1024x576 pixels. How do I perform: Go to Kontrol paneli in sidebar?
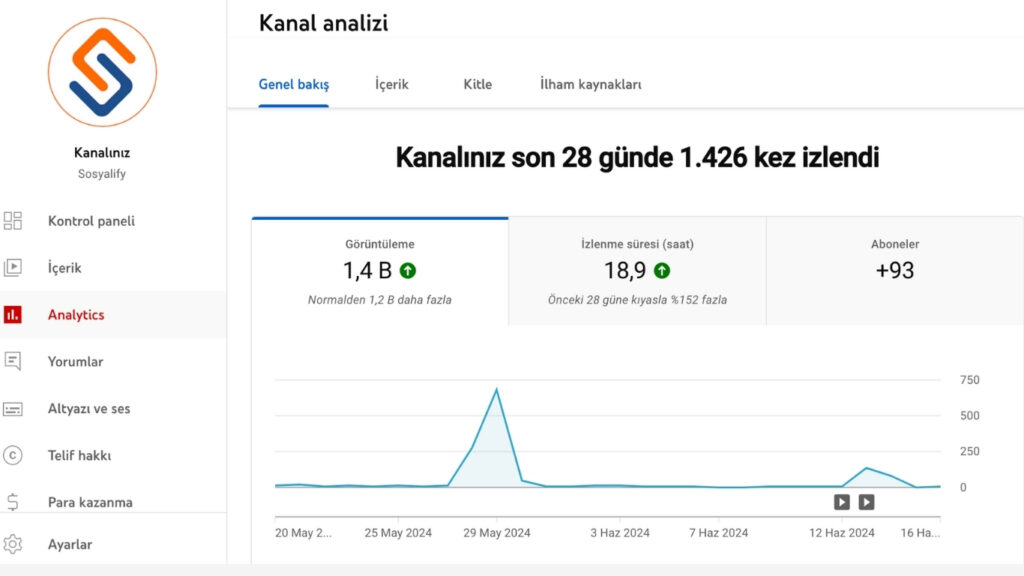click(91, 221)
